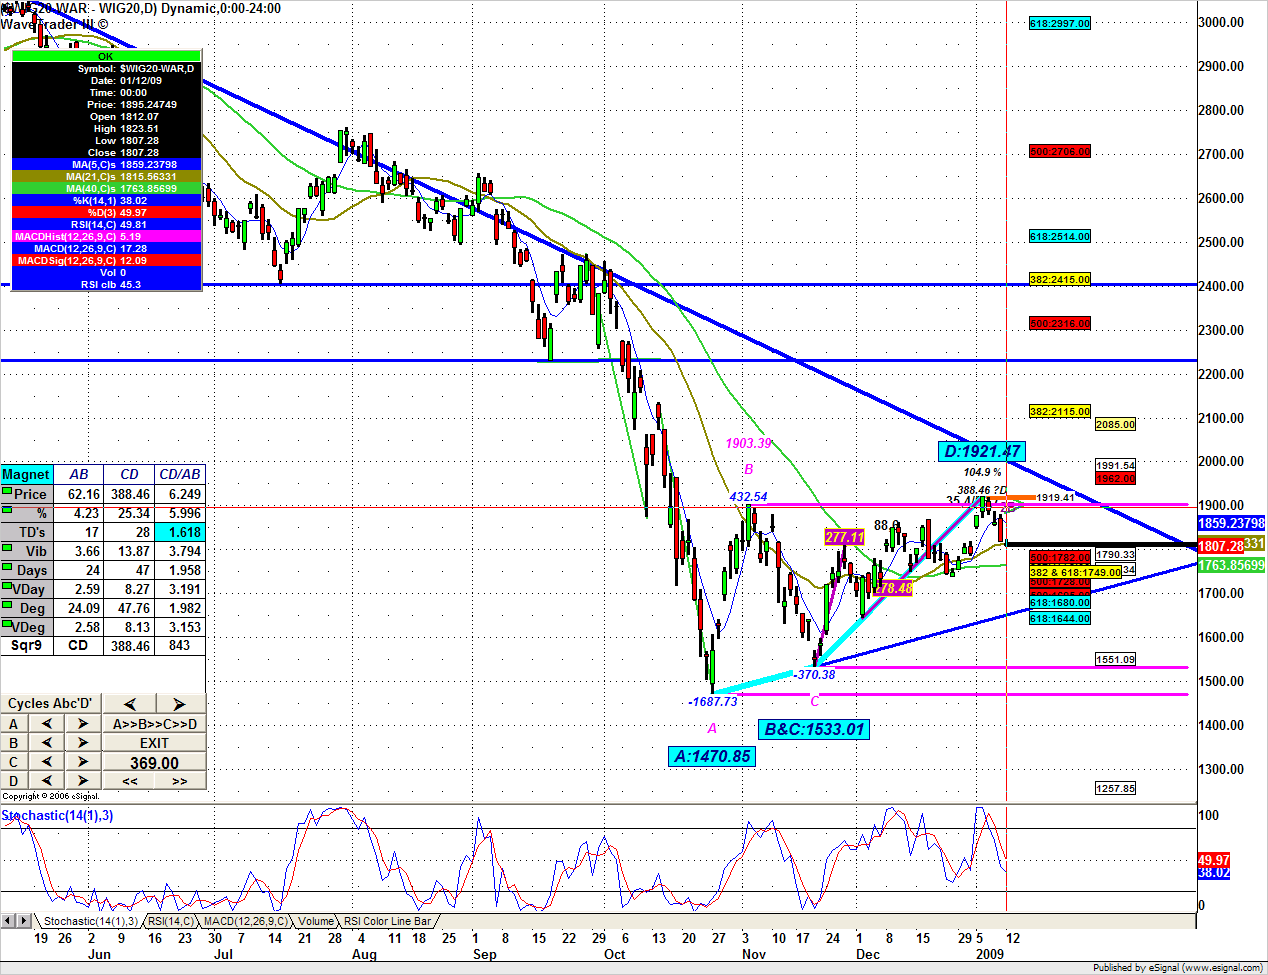Click the green OK bar in data window

point(106,56)
